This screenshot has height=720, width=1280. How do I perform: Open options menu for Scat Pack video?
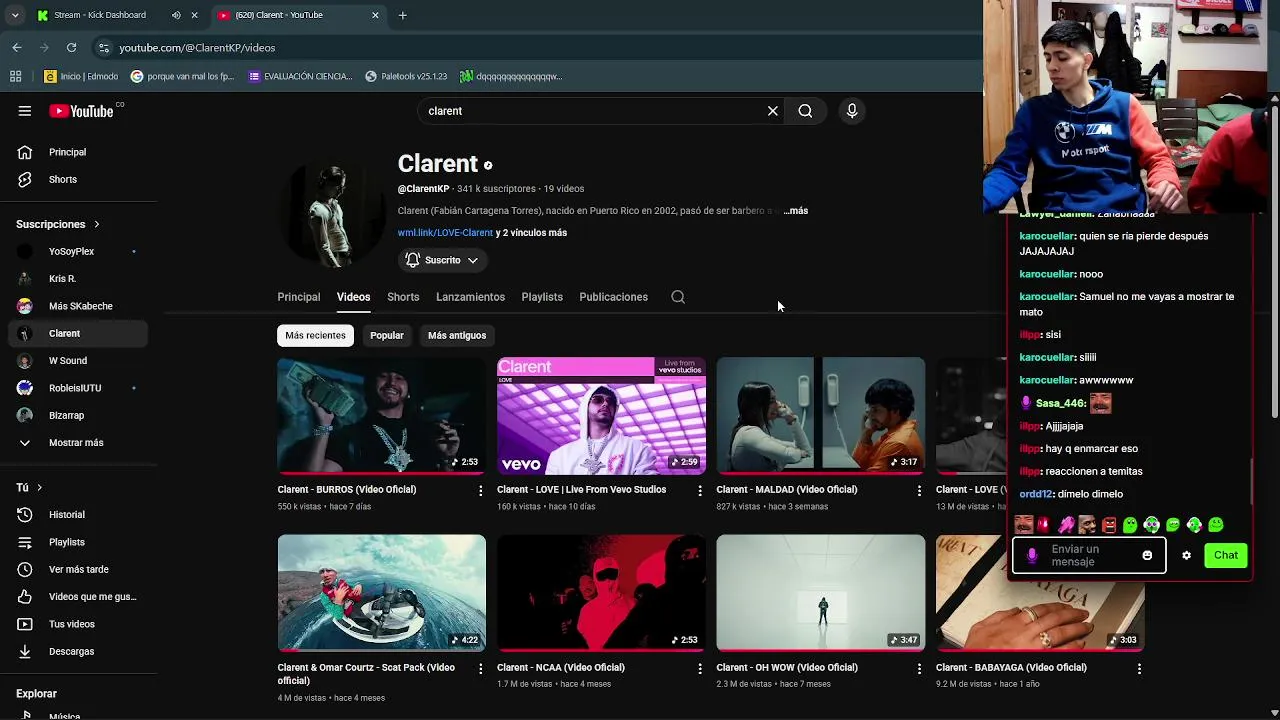(480, 668)
